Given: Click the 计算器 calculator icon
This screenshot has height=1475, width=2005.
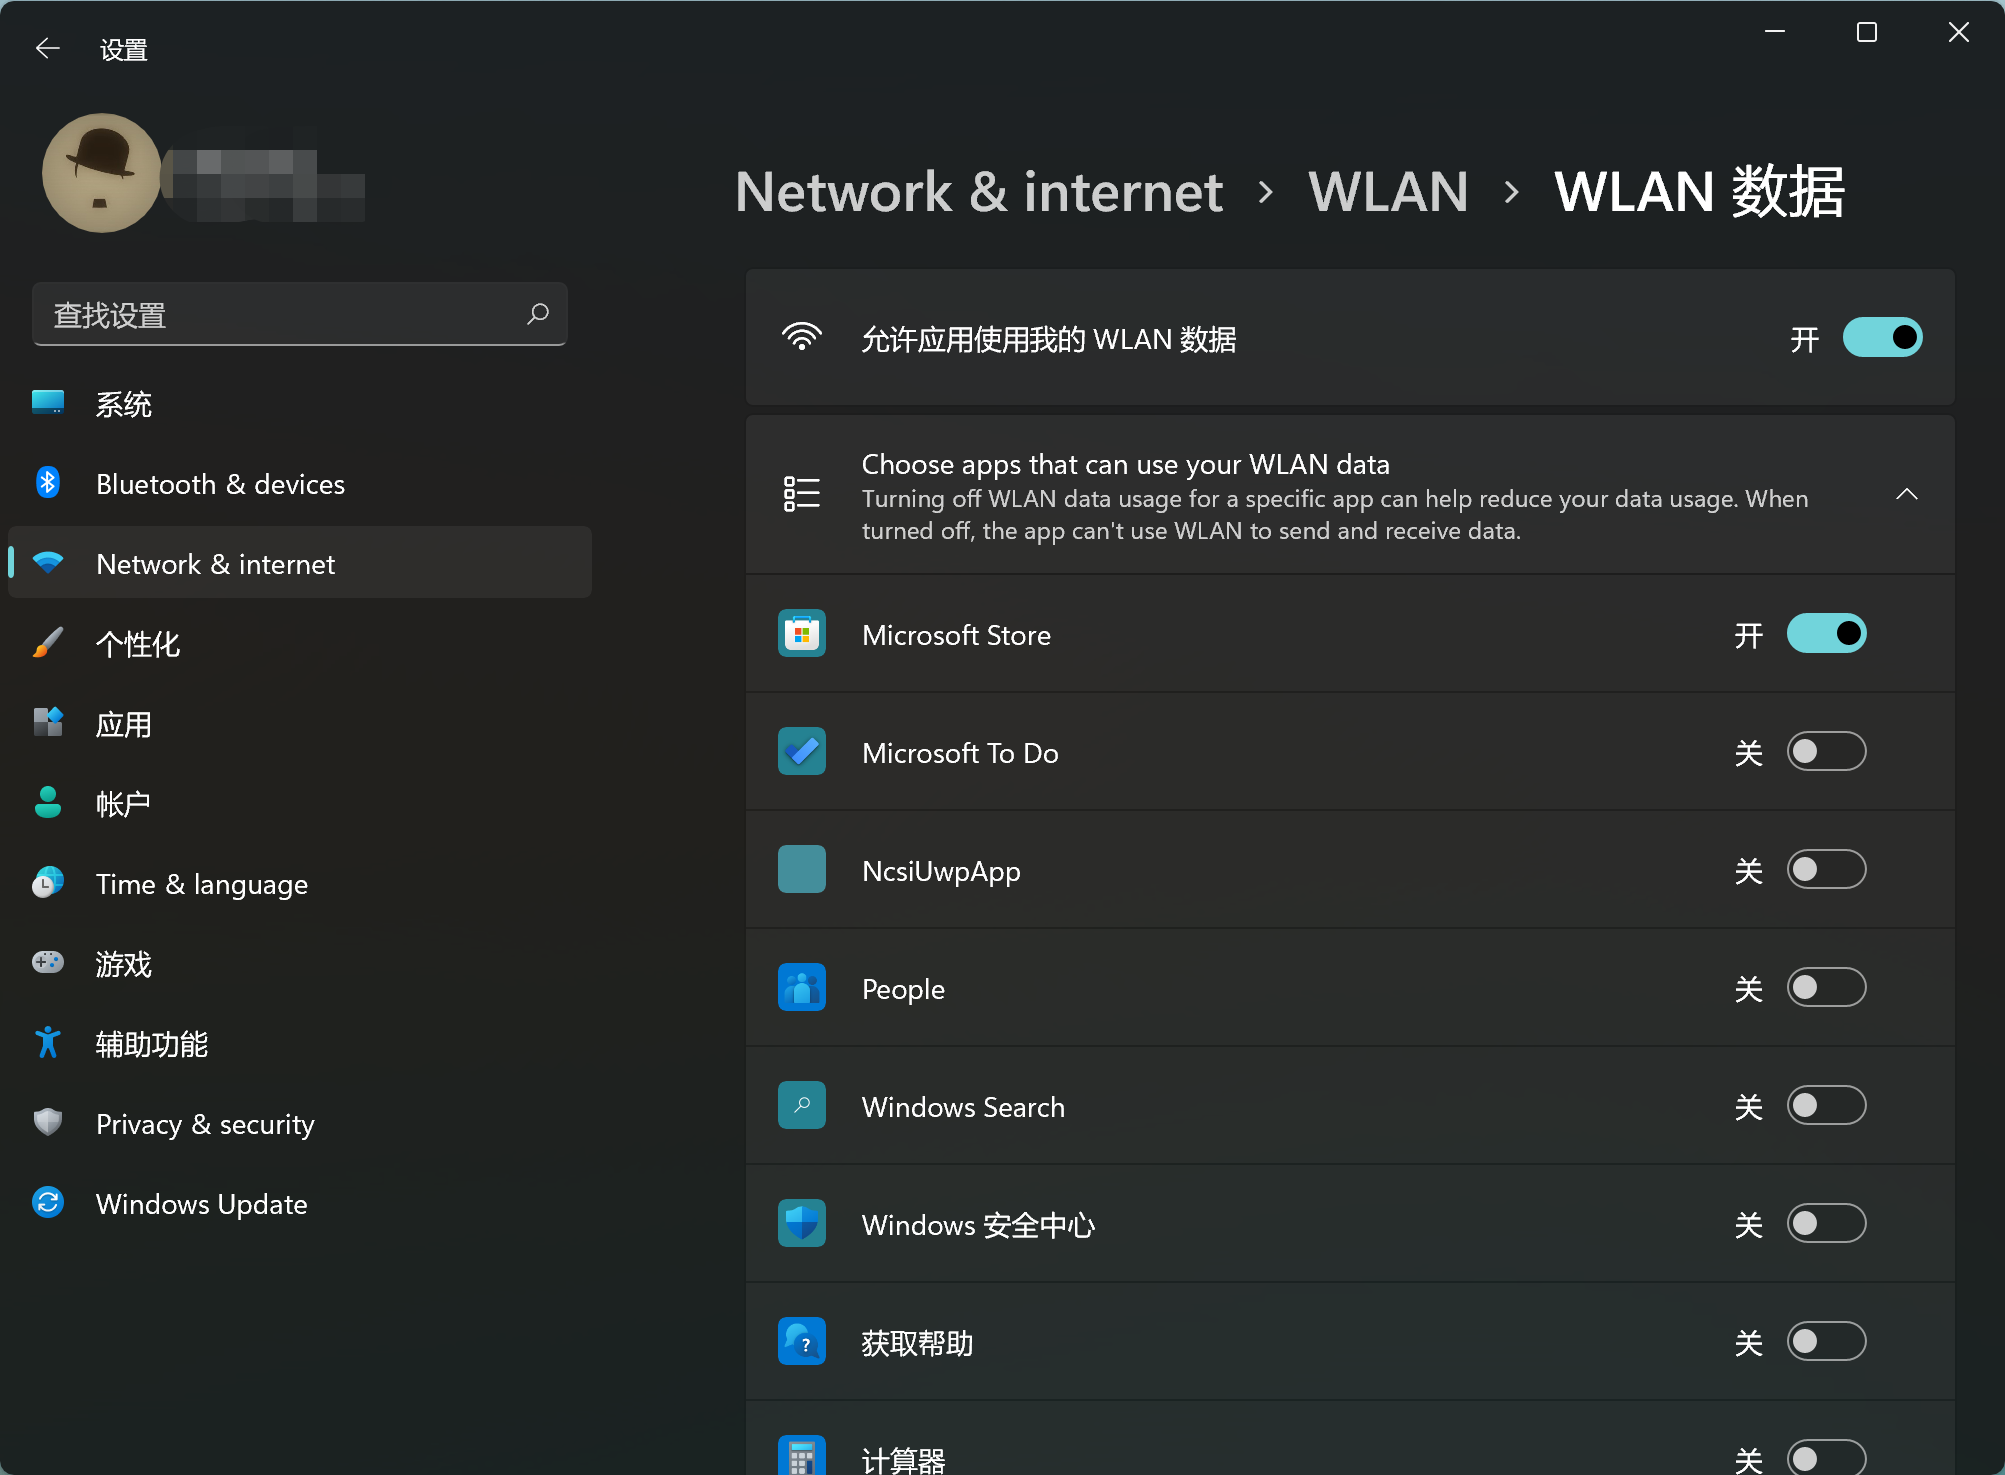Looking at the screenshot, I should (802, 1456).
